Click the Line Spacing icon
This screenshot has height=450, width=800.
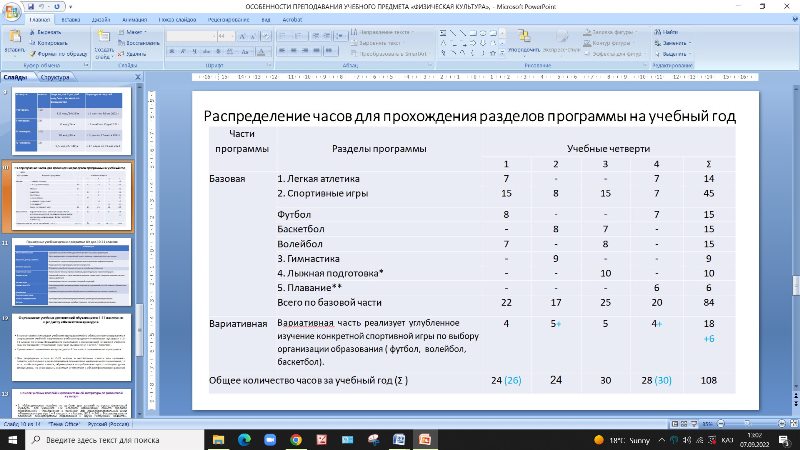click(340, 36)
